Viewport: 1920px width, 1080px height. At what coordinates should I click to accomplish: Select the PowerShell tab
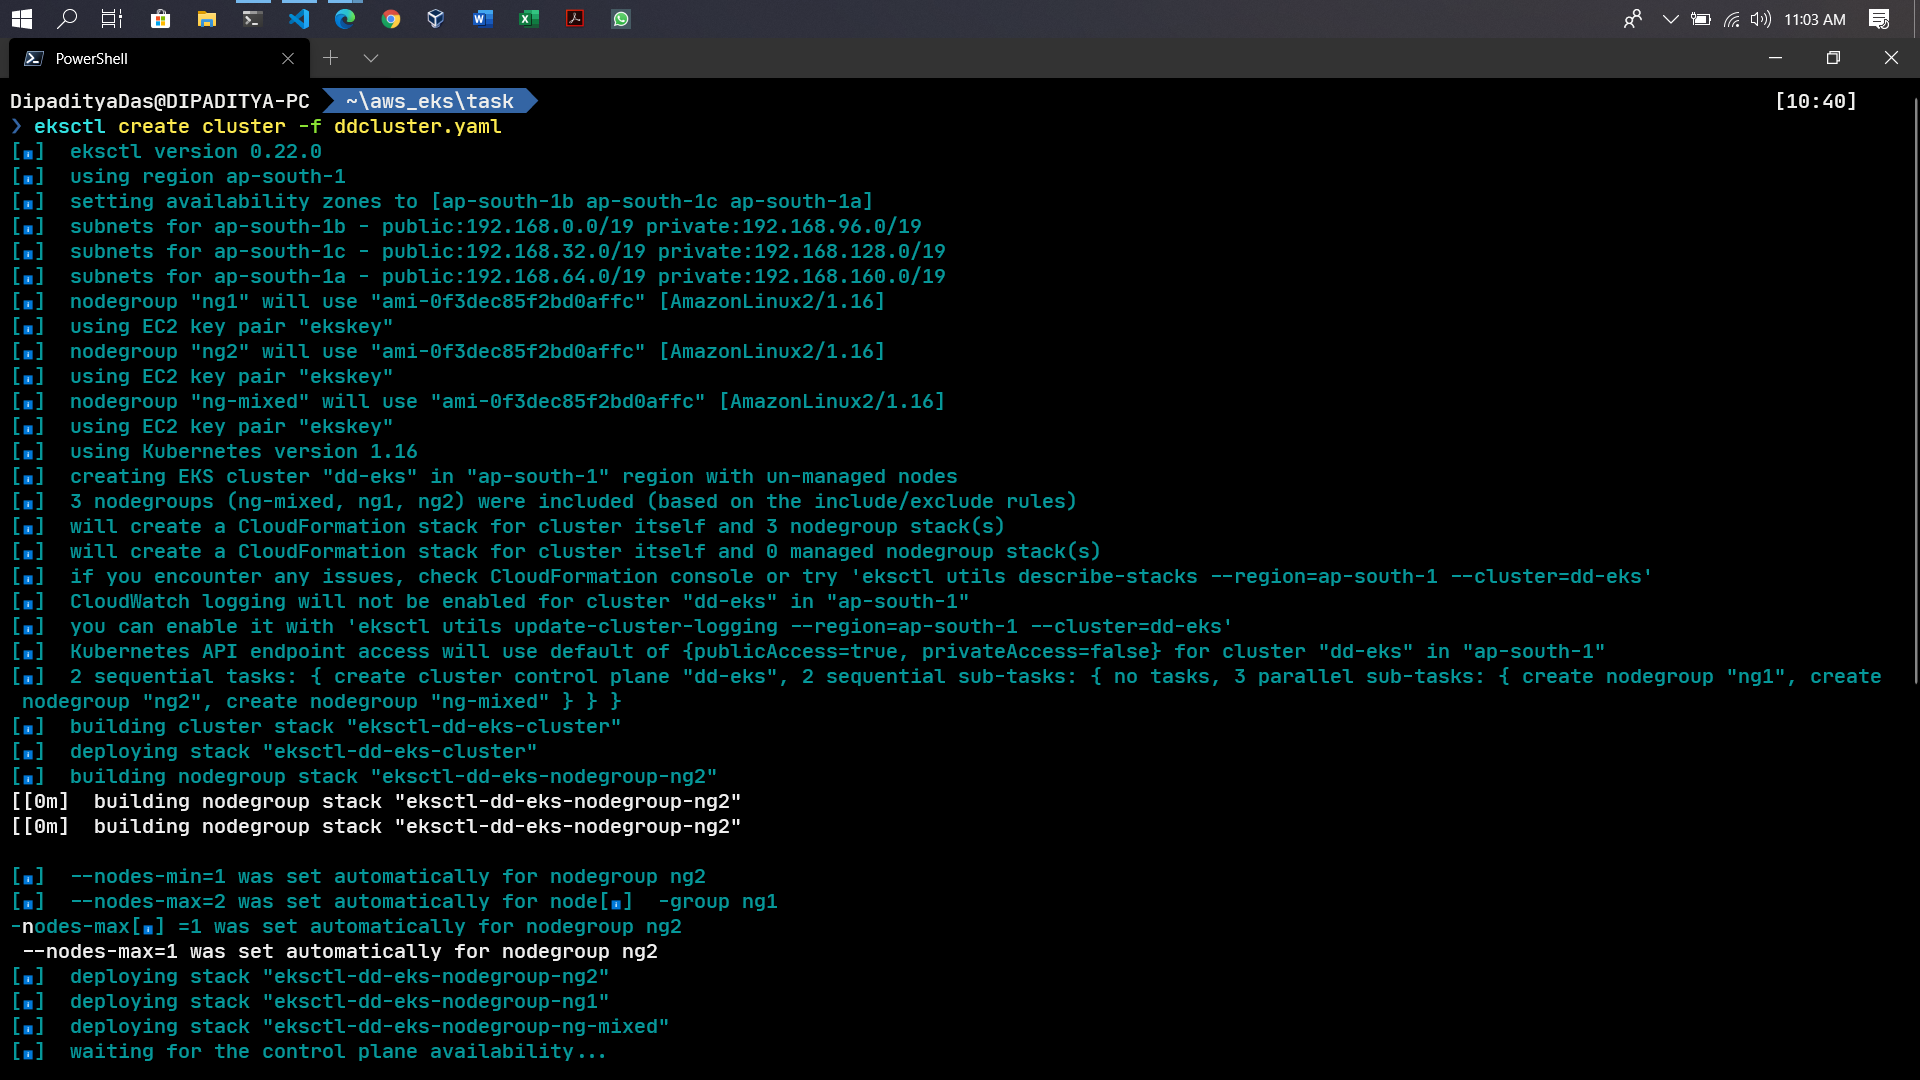click(x=150, y=58)
